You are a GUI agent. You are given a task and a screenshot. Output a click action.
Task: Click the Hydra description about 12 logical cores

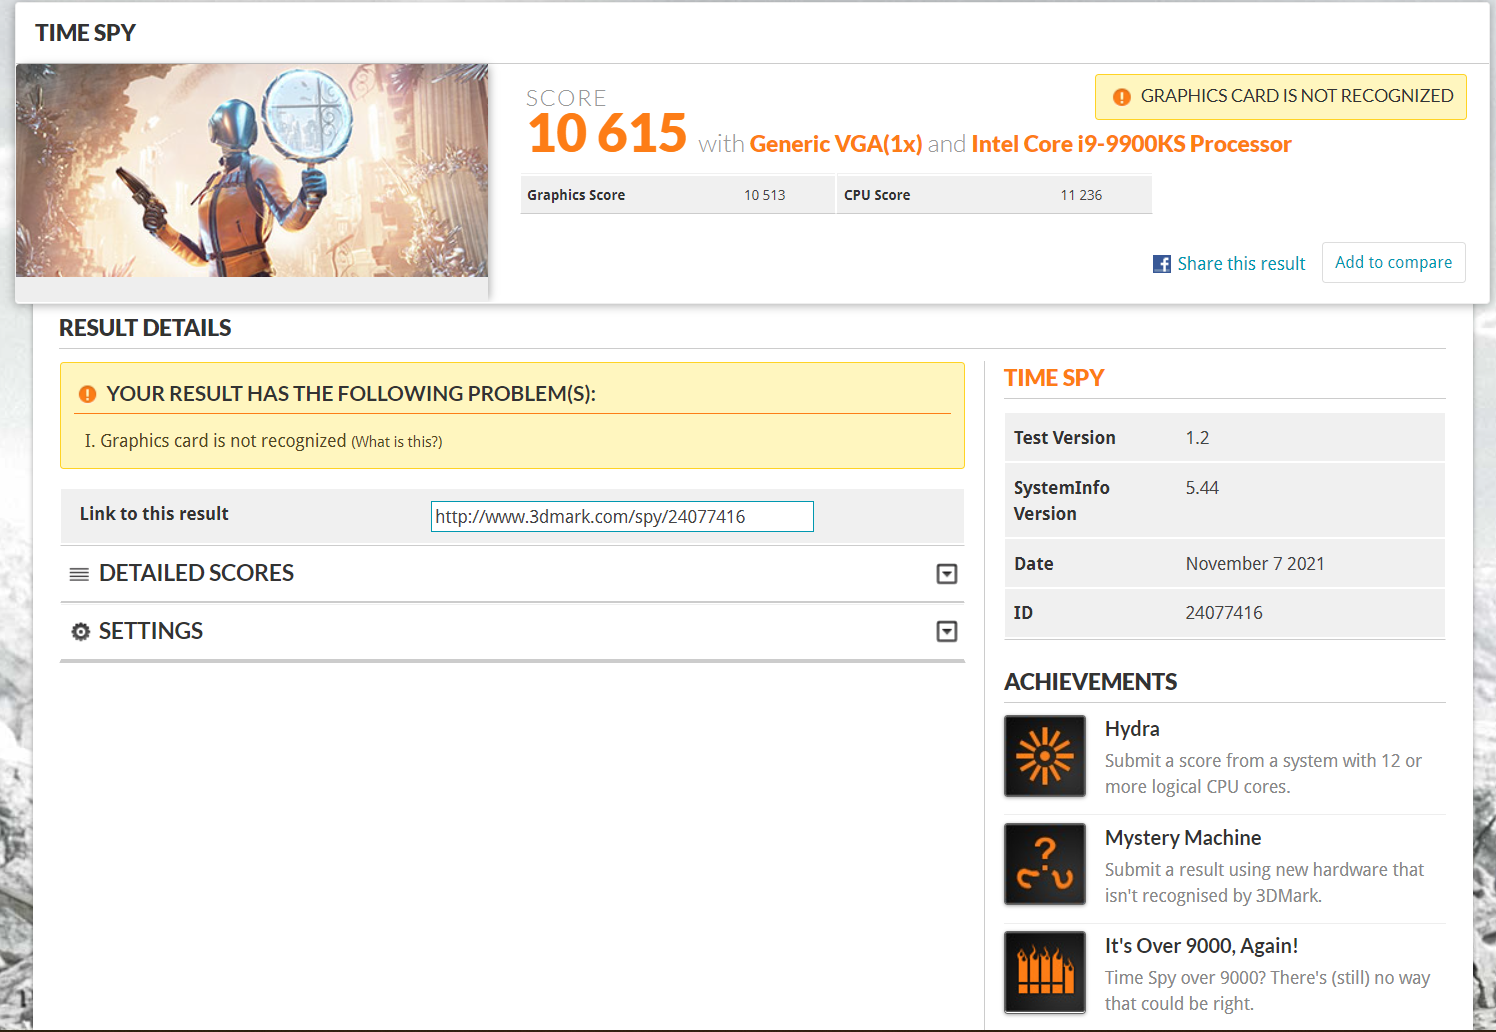tap(1263, 774)
